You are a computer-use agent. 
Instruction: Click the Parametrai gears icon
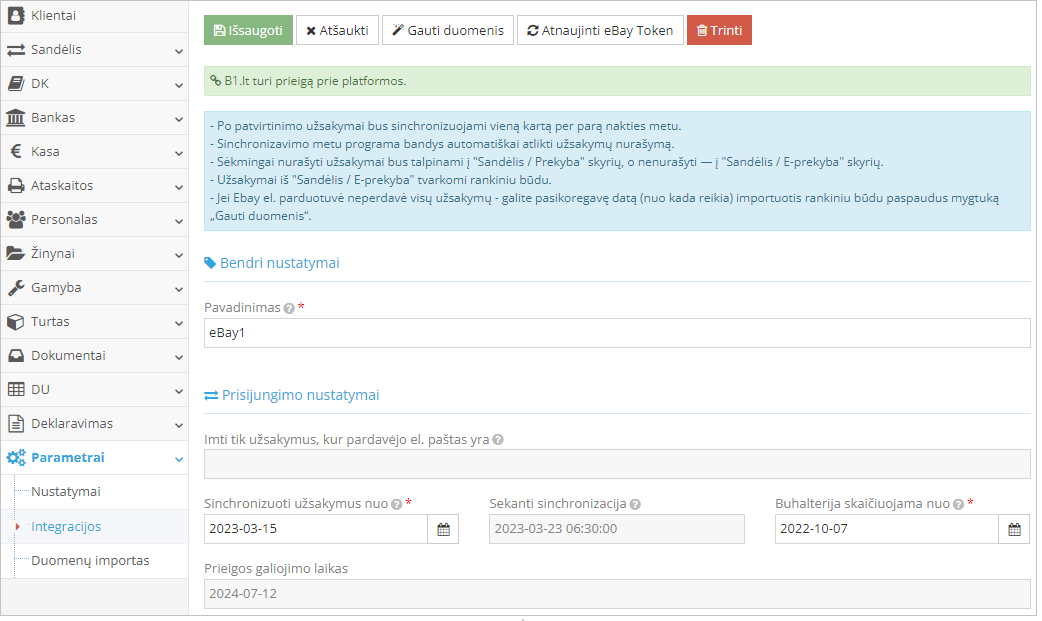(x=18, y=457)
